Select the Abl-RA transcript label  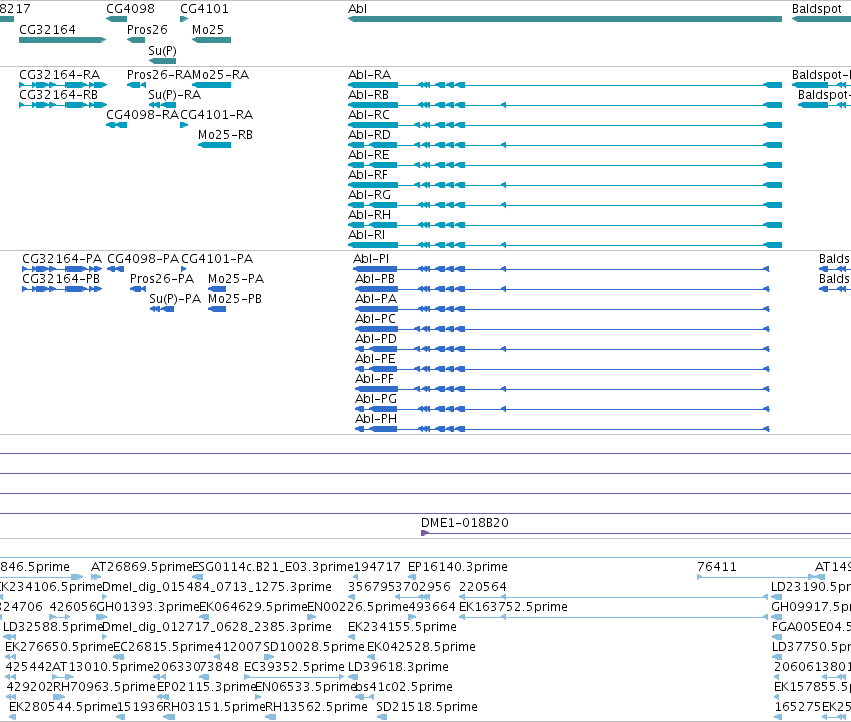click(370, 75)
